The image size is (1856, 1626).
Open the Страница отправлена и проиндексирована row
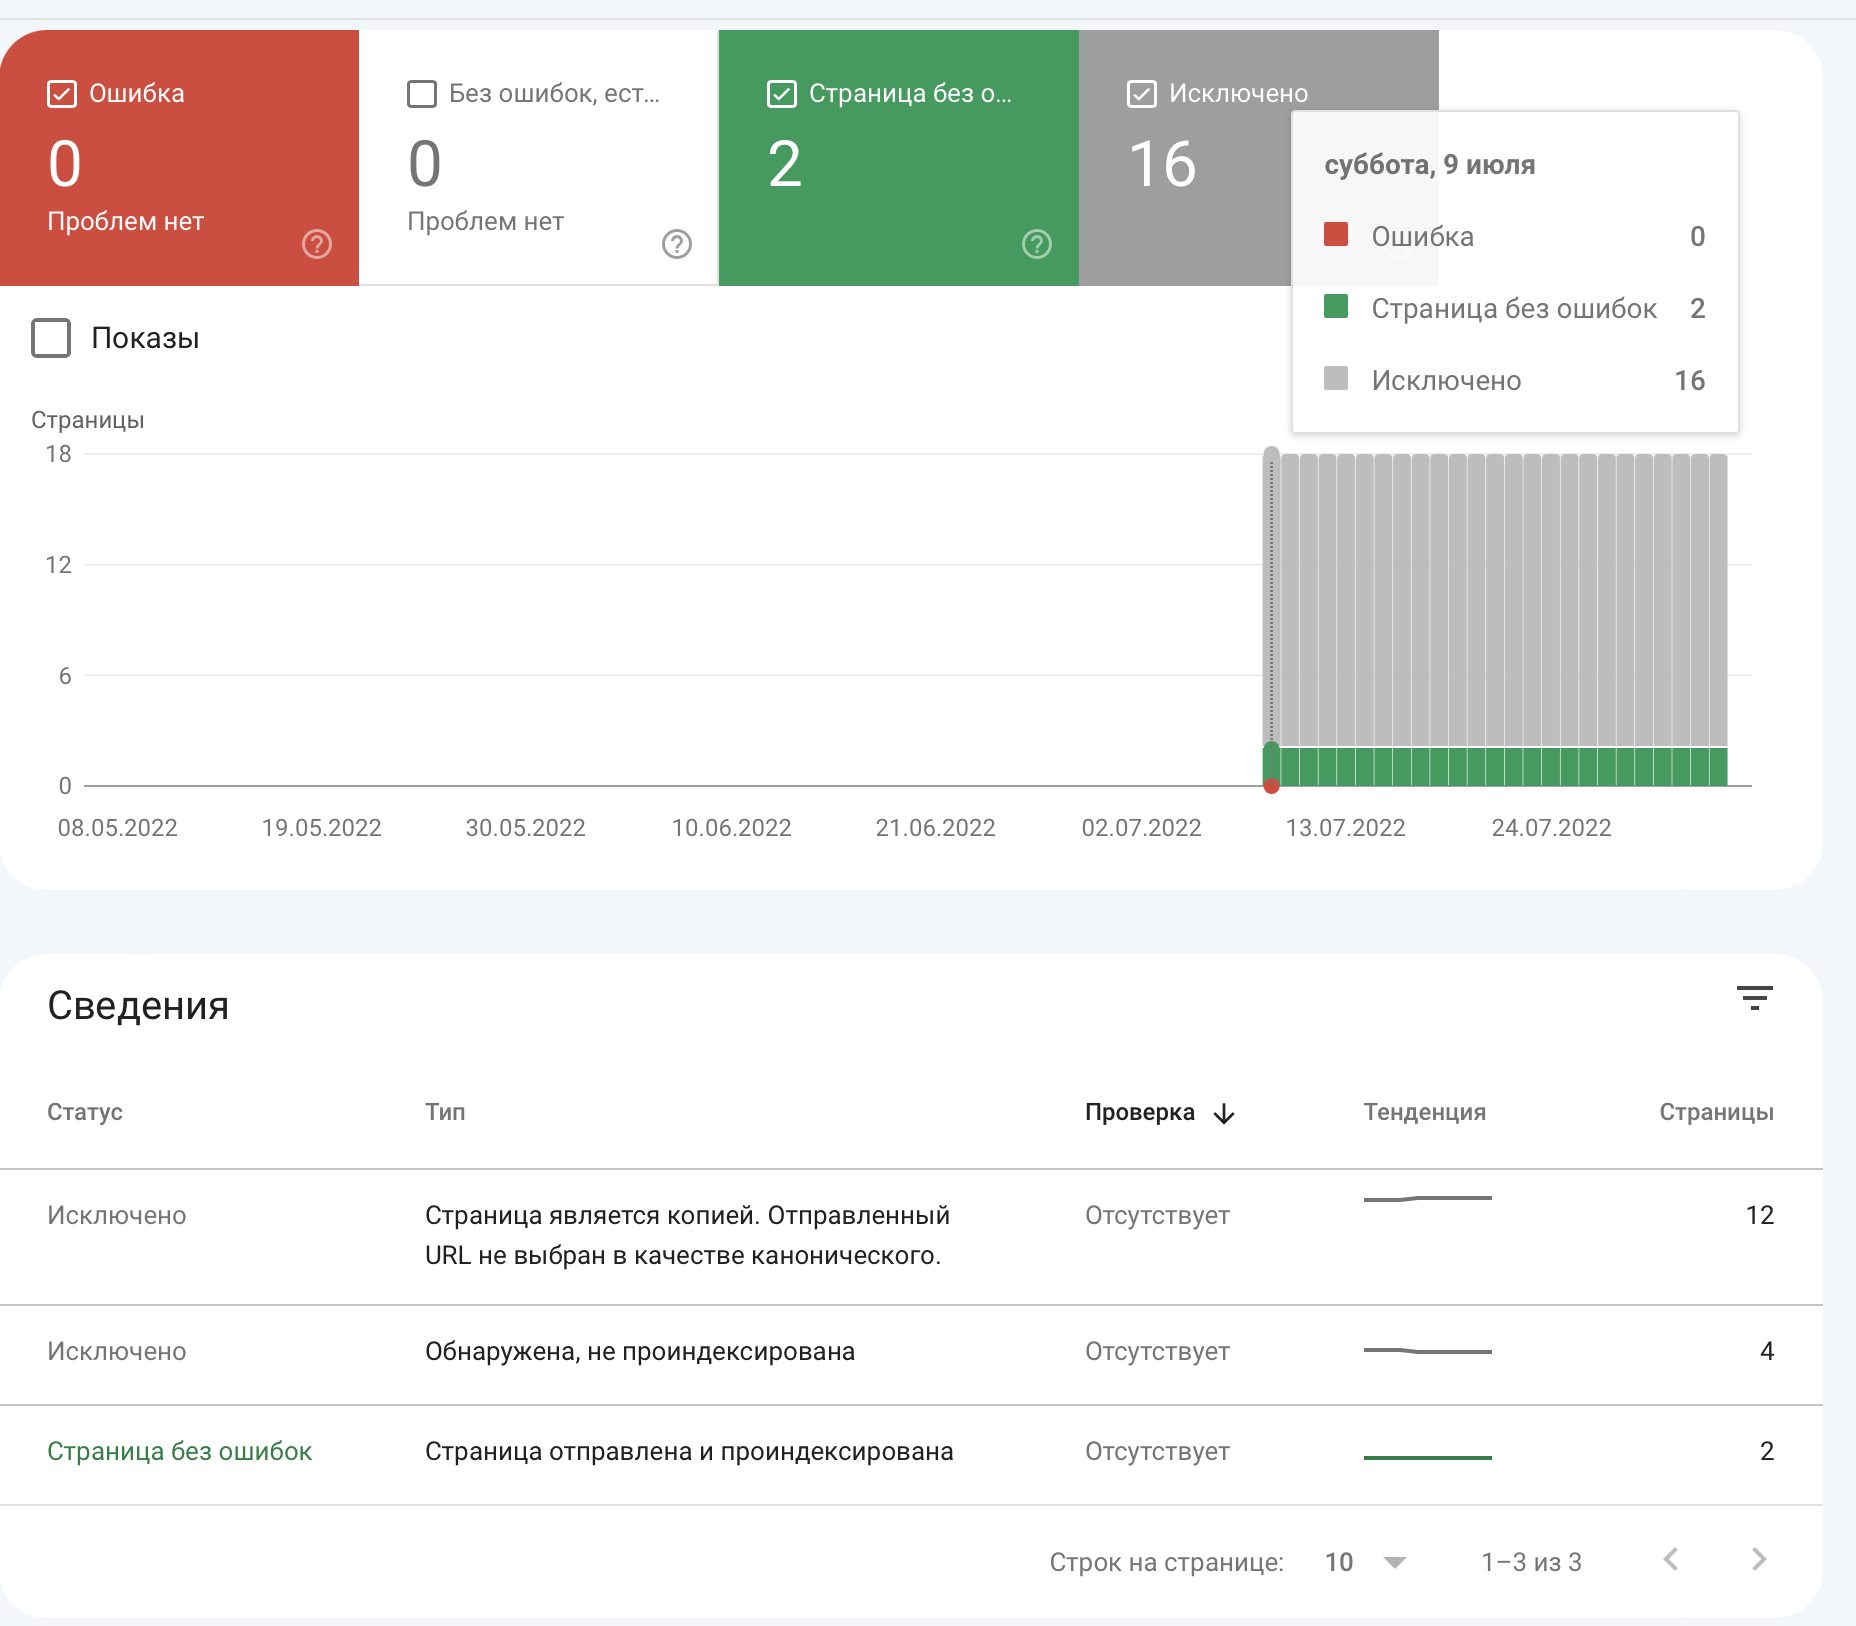(x=688, y=1452)
